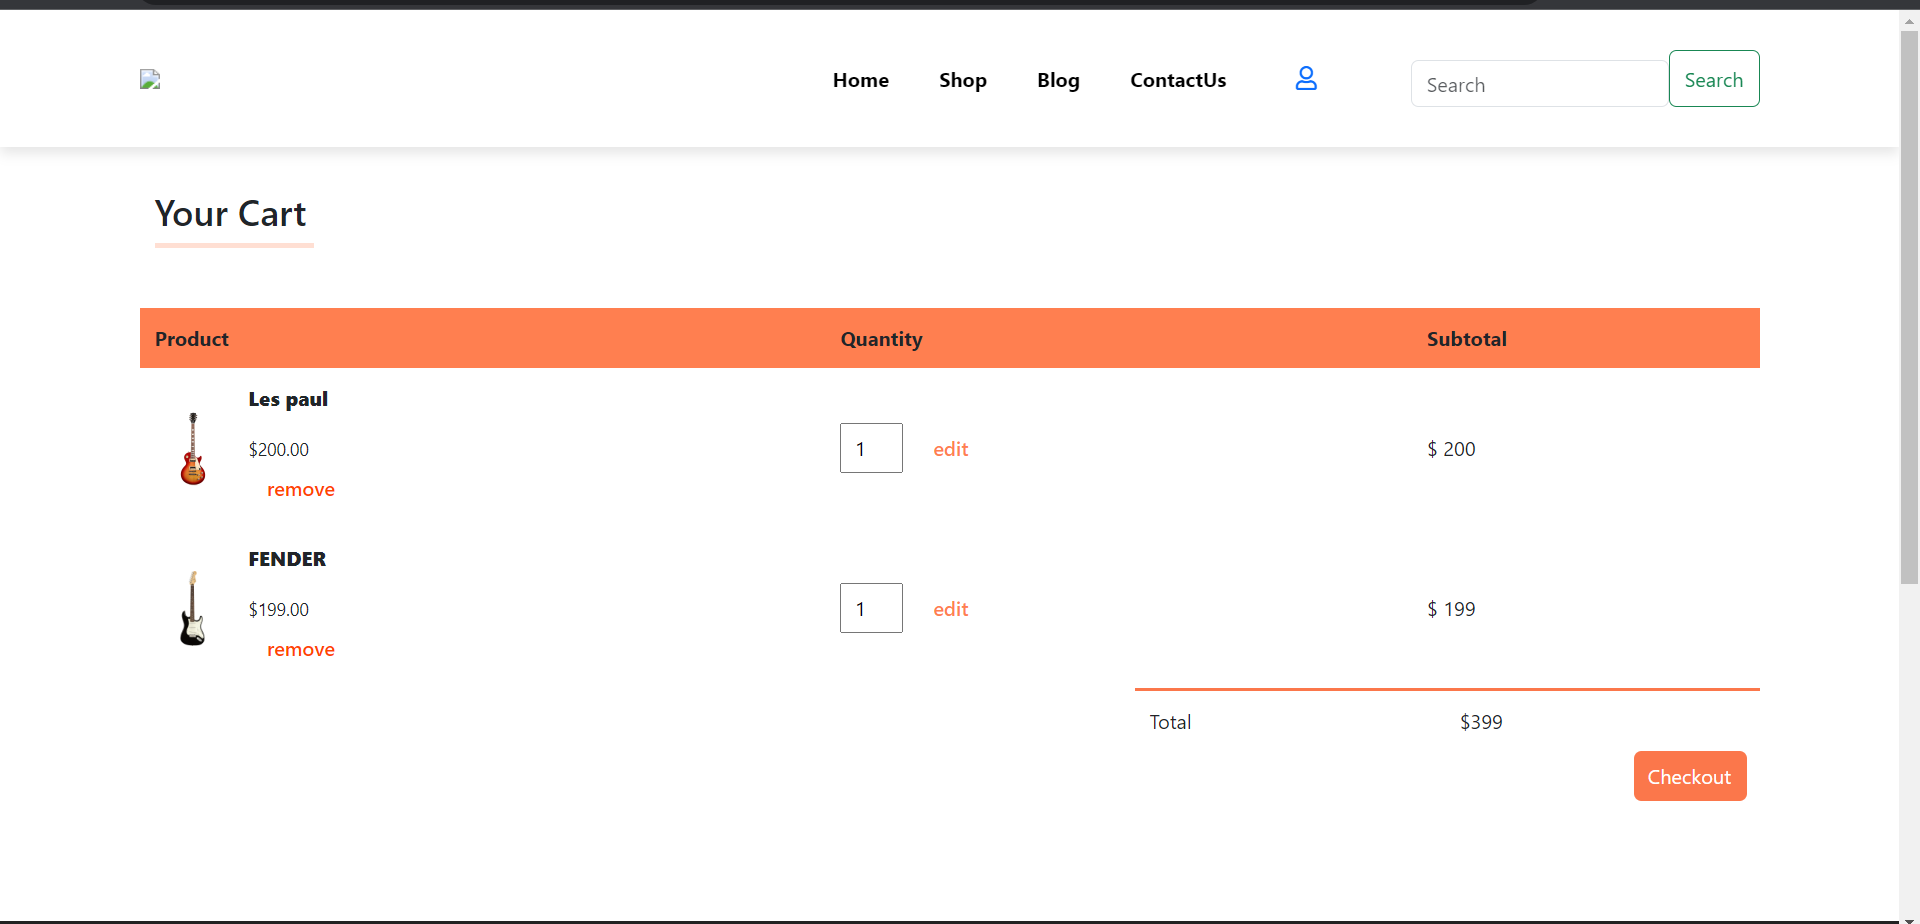The image size is (1920, 924).
Task: Click the Les Paul quantity box
Action: pyautogui.click(x=871, y=448)
